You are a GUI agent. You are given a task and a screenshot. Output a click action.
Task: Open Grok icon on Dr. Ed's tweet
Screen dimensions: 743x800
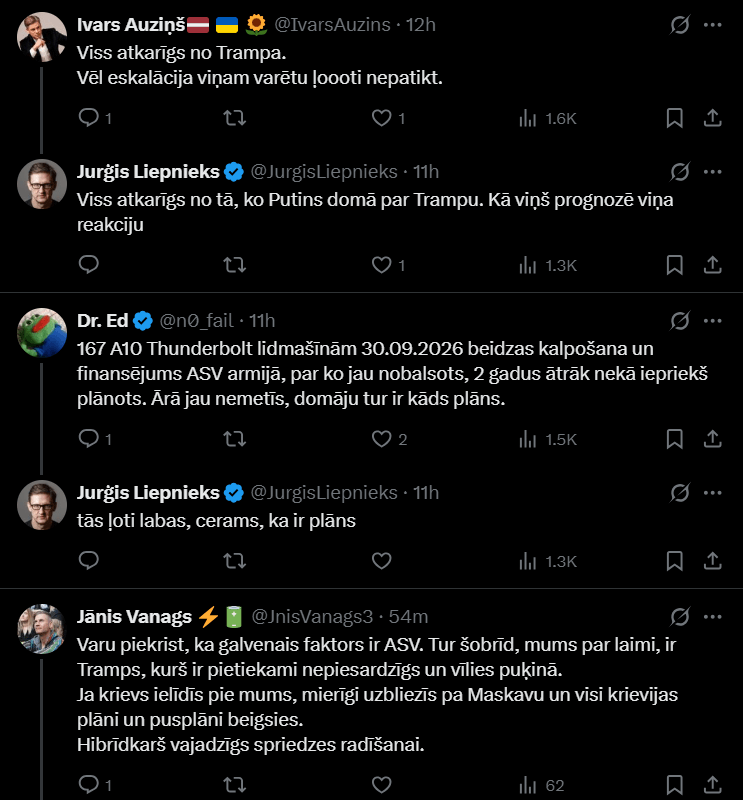pyautogui.click(x=680, y=321)
